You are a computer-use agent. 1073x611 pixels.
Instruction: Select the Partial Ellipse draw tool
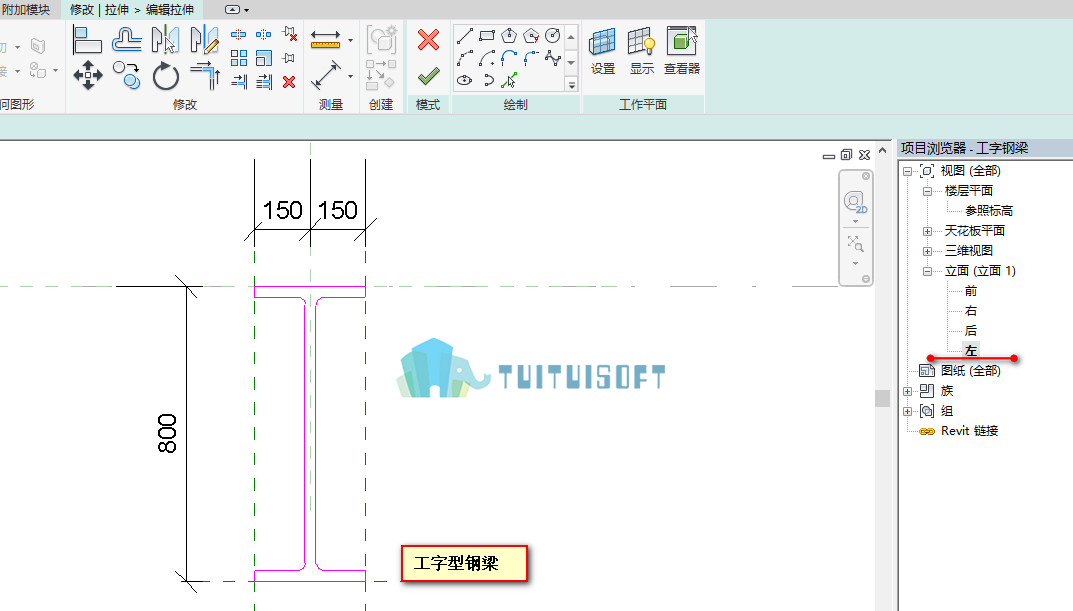(x=487, y=81)
